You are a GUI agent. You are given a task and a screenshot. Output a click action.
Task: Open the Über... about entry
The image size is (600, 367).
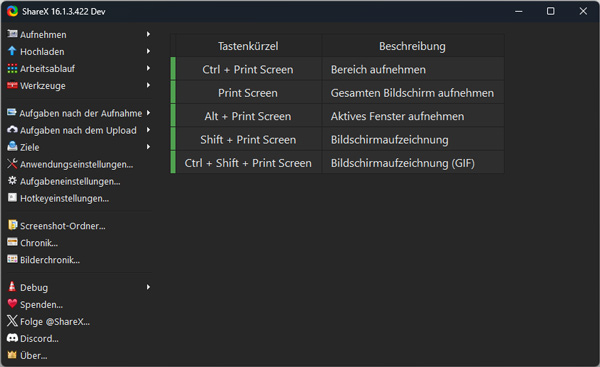click(34, 356)
